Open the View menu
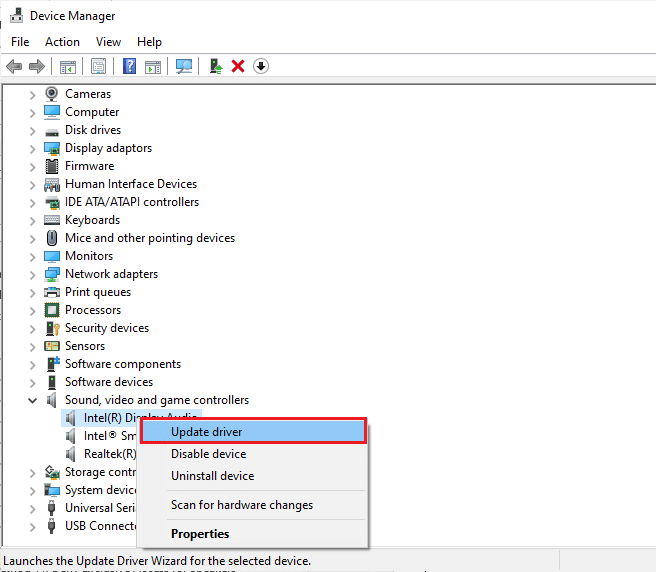The image size is (656, 572). click(x=108, y=42)
